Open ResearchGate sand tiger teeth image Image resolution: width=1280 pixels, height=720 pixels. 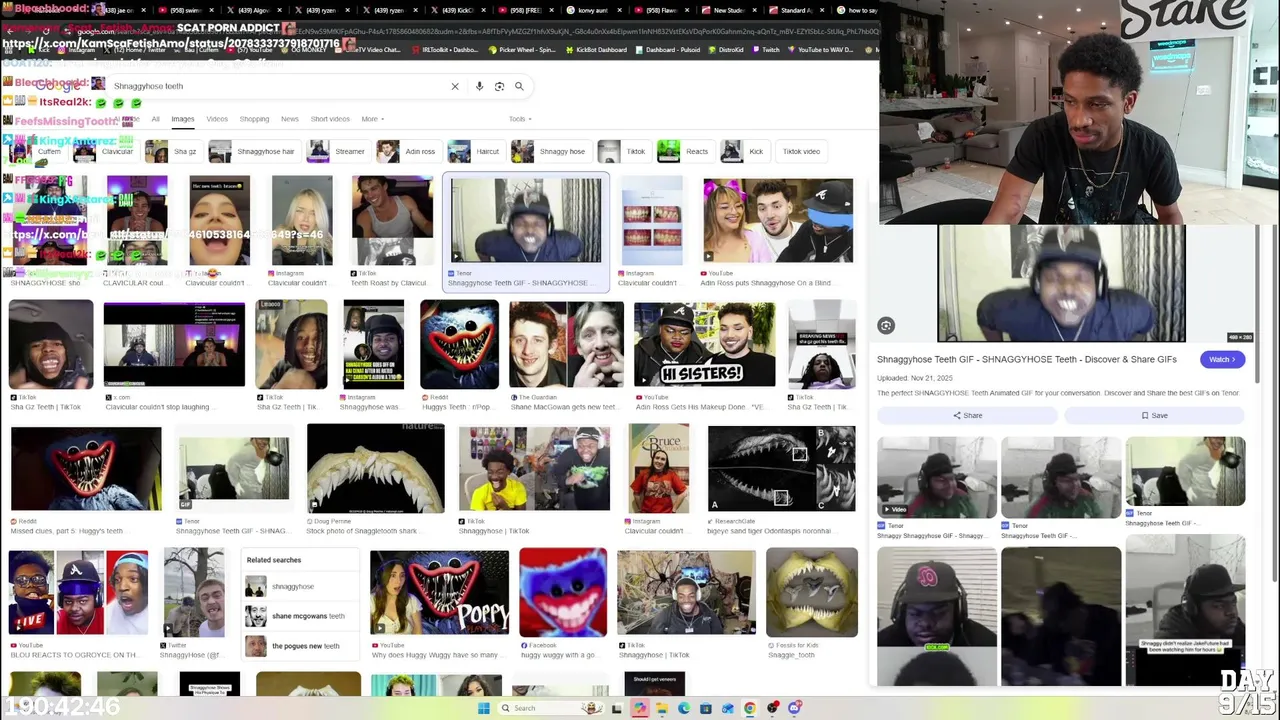coord(781,468)
